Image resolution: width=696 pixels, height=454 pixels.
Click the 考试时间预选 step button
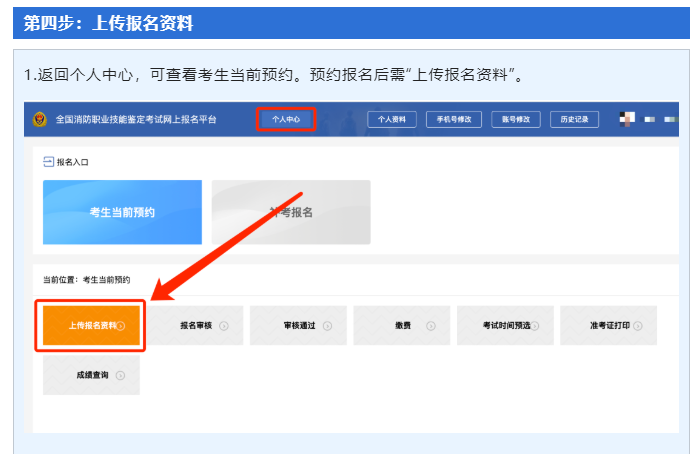(504, 326)
